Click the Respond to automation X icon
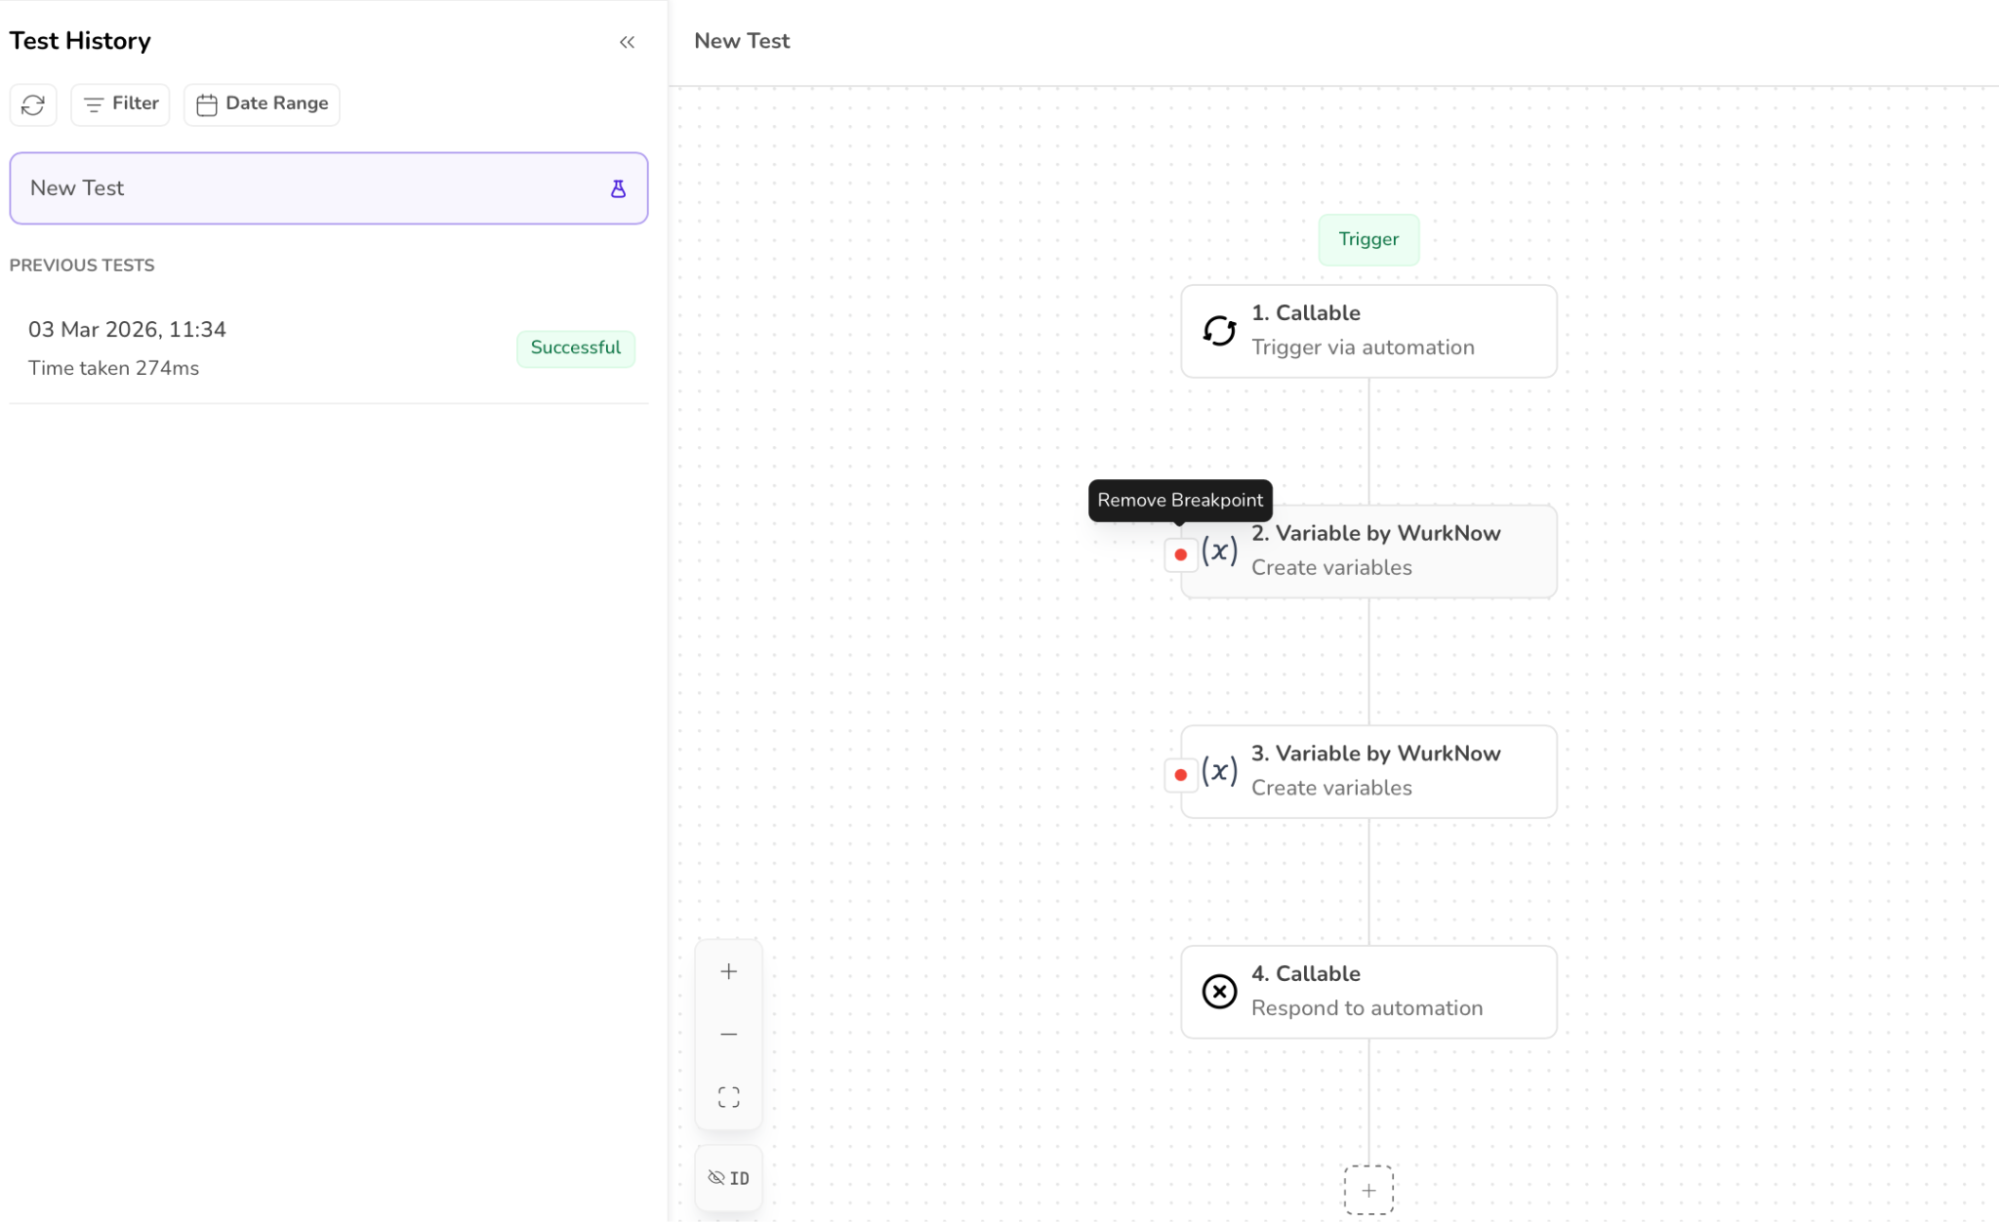The height and width of the screenshot is (1223, 1999). coord(1219,991)
